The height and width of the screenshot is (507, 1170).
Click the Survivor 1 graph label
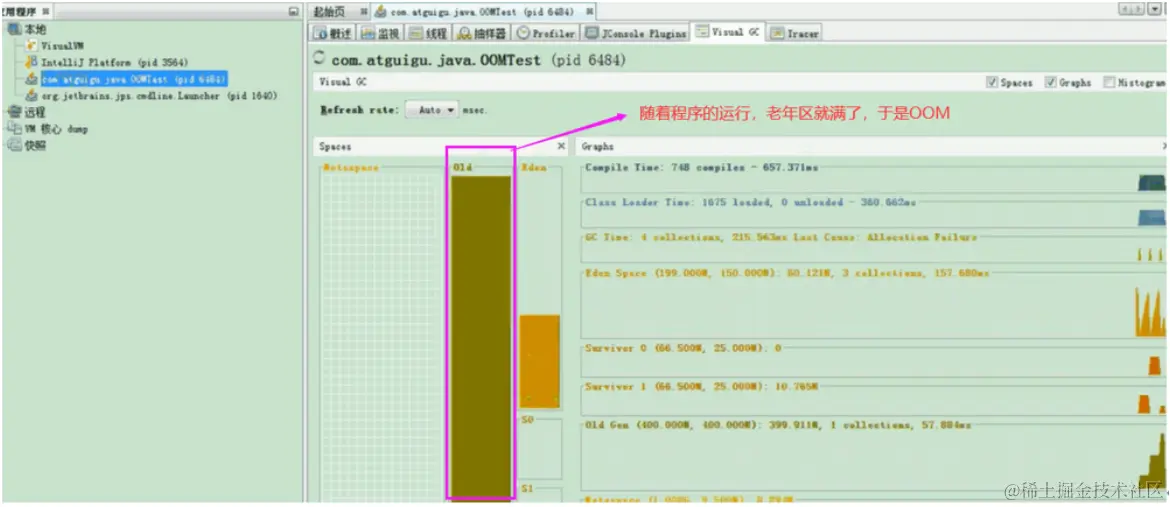coord(701,387)
